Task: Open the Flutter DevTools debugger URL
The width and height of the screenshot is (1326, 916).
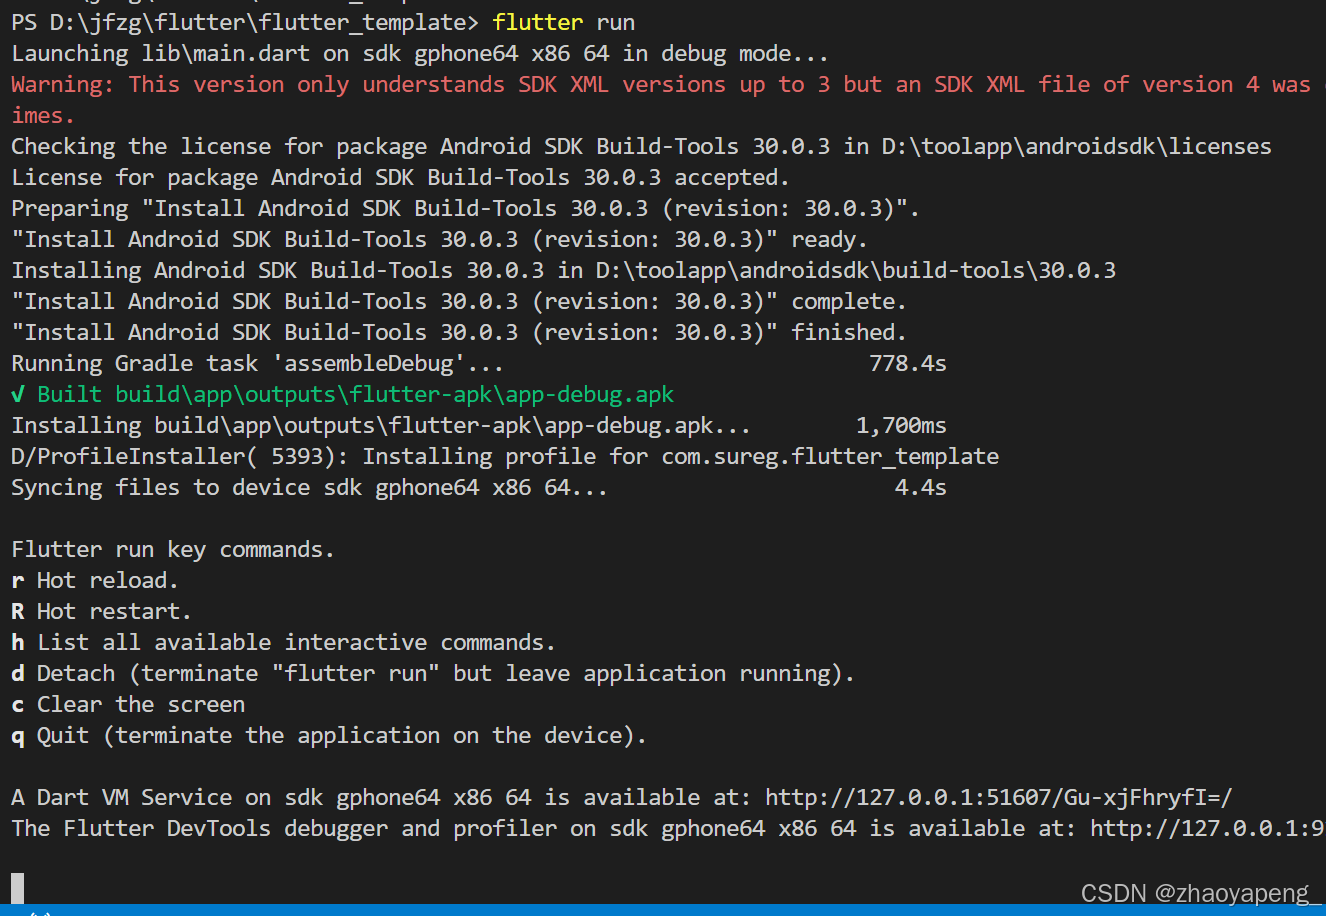Action: click(x=1207, y=828)
